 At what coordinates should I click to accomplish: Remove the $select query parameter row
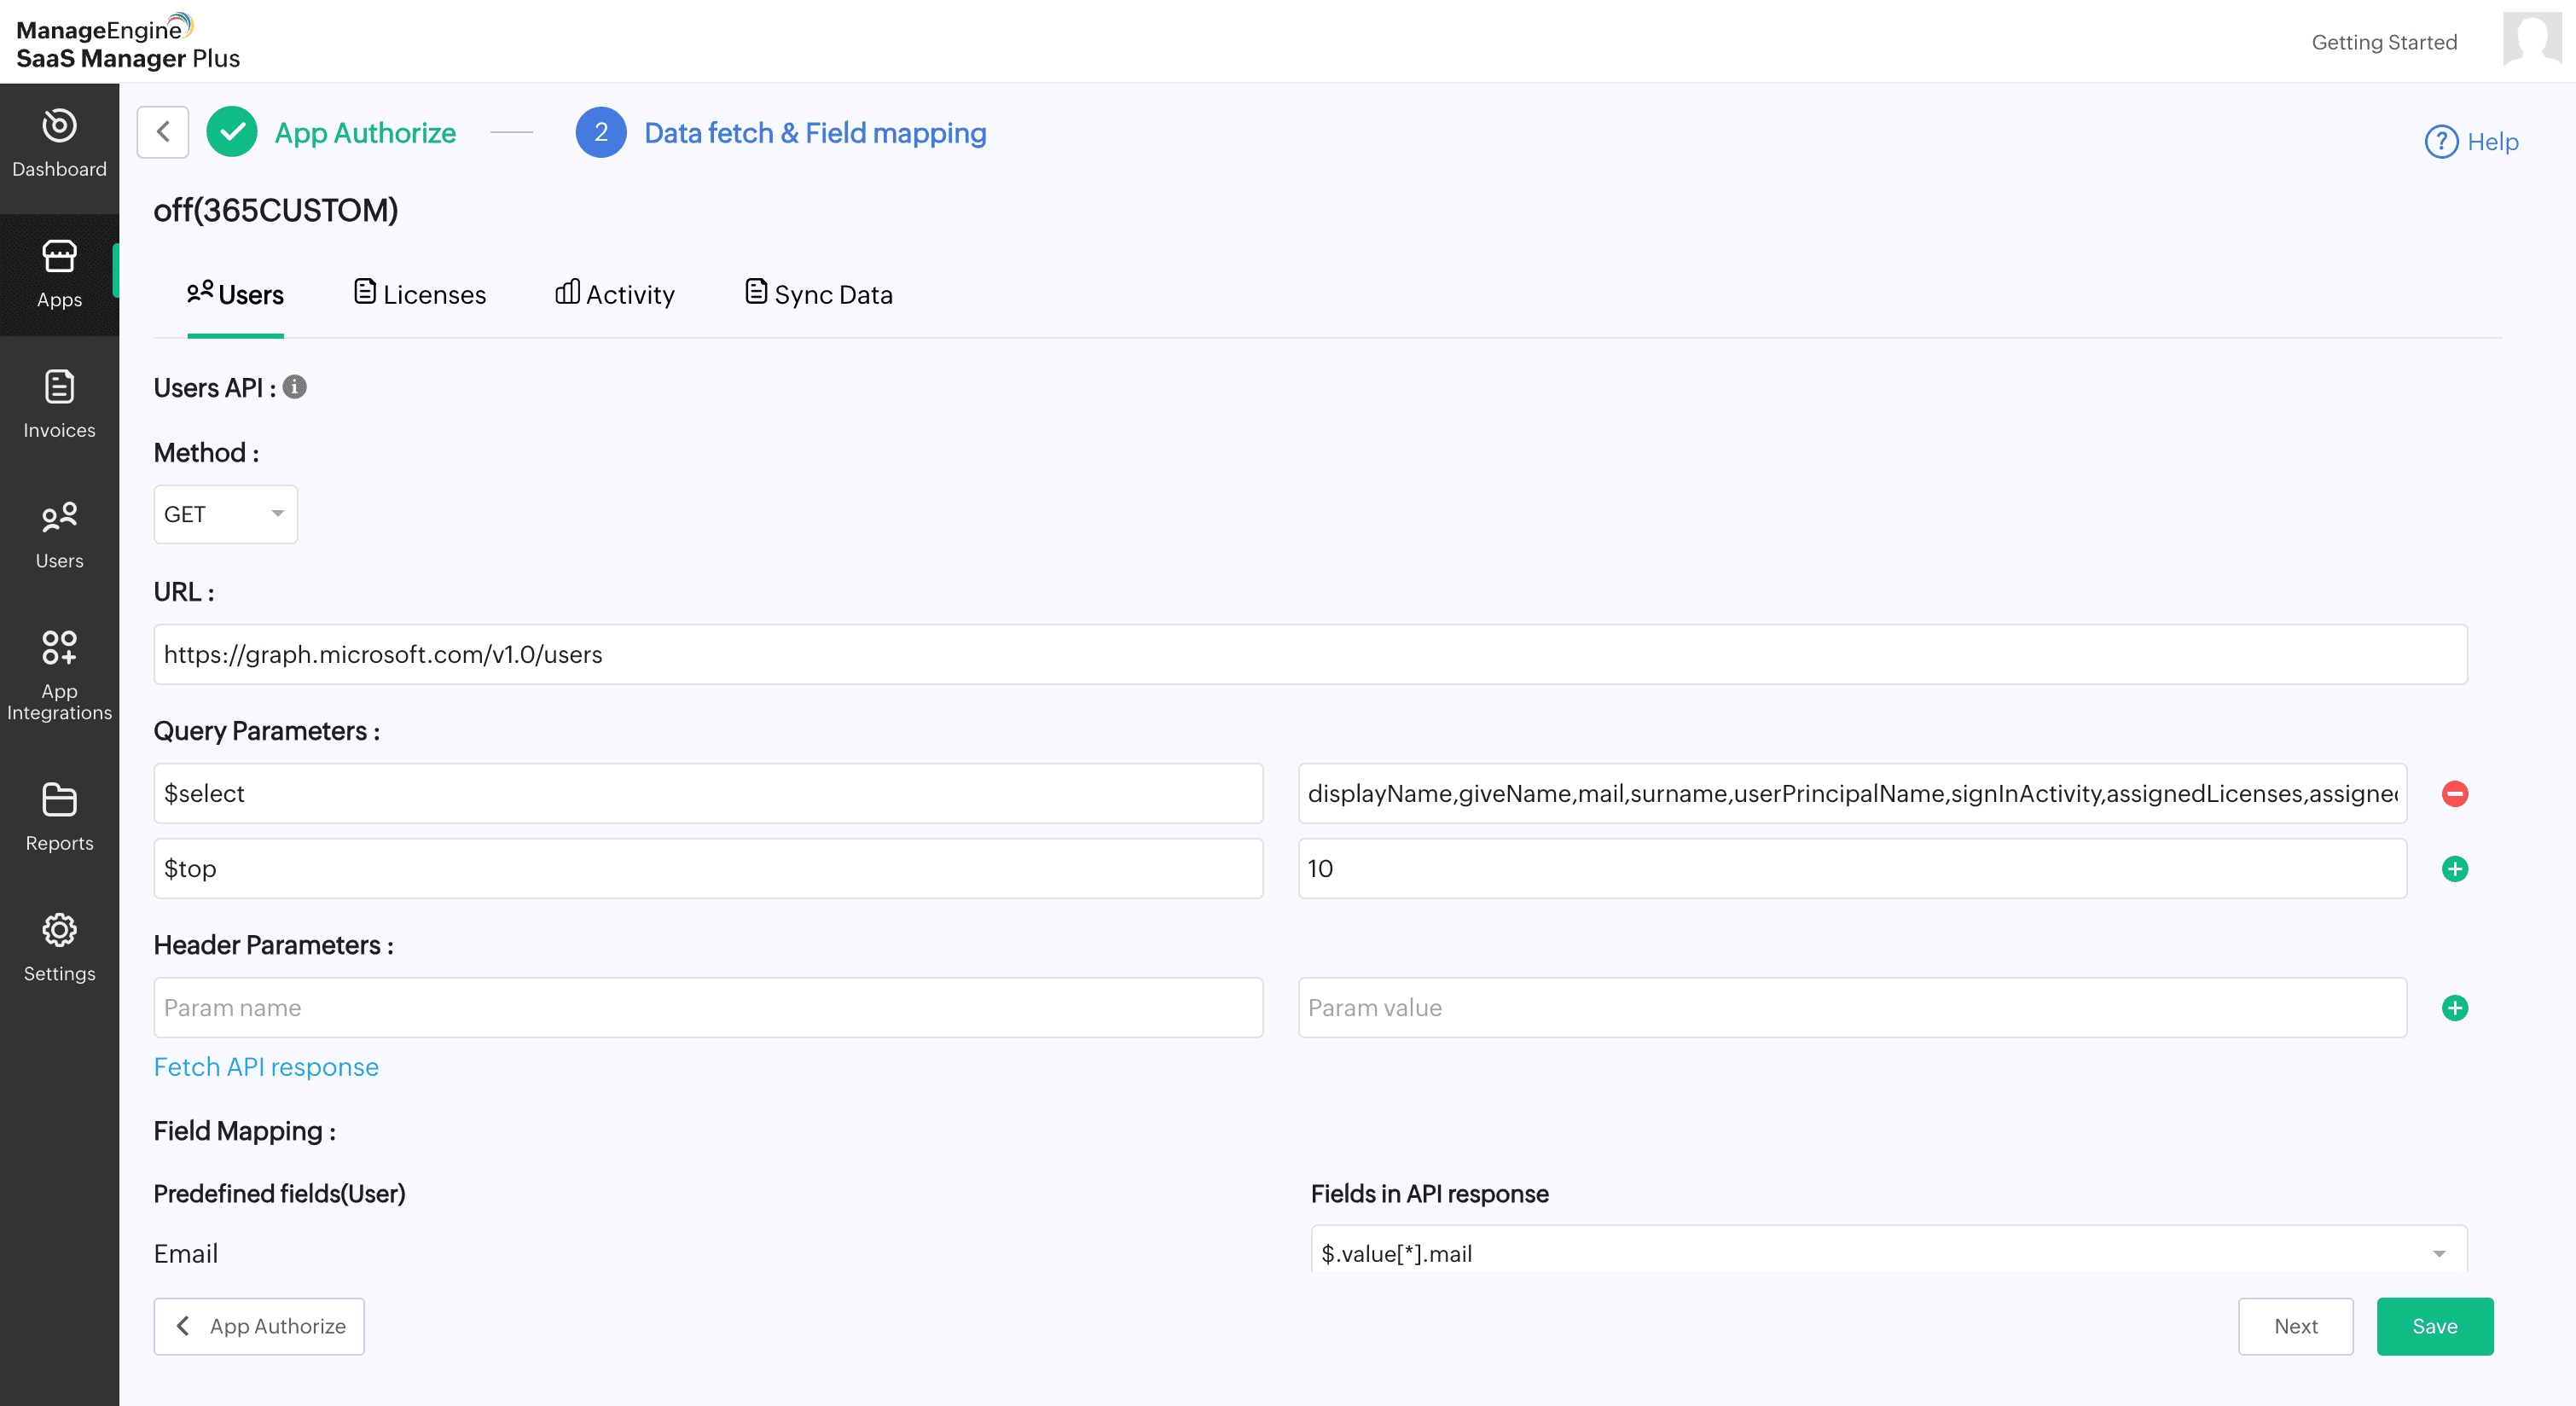[2454, 793]
